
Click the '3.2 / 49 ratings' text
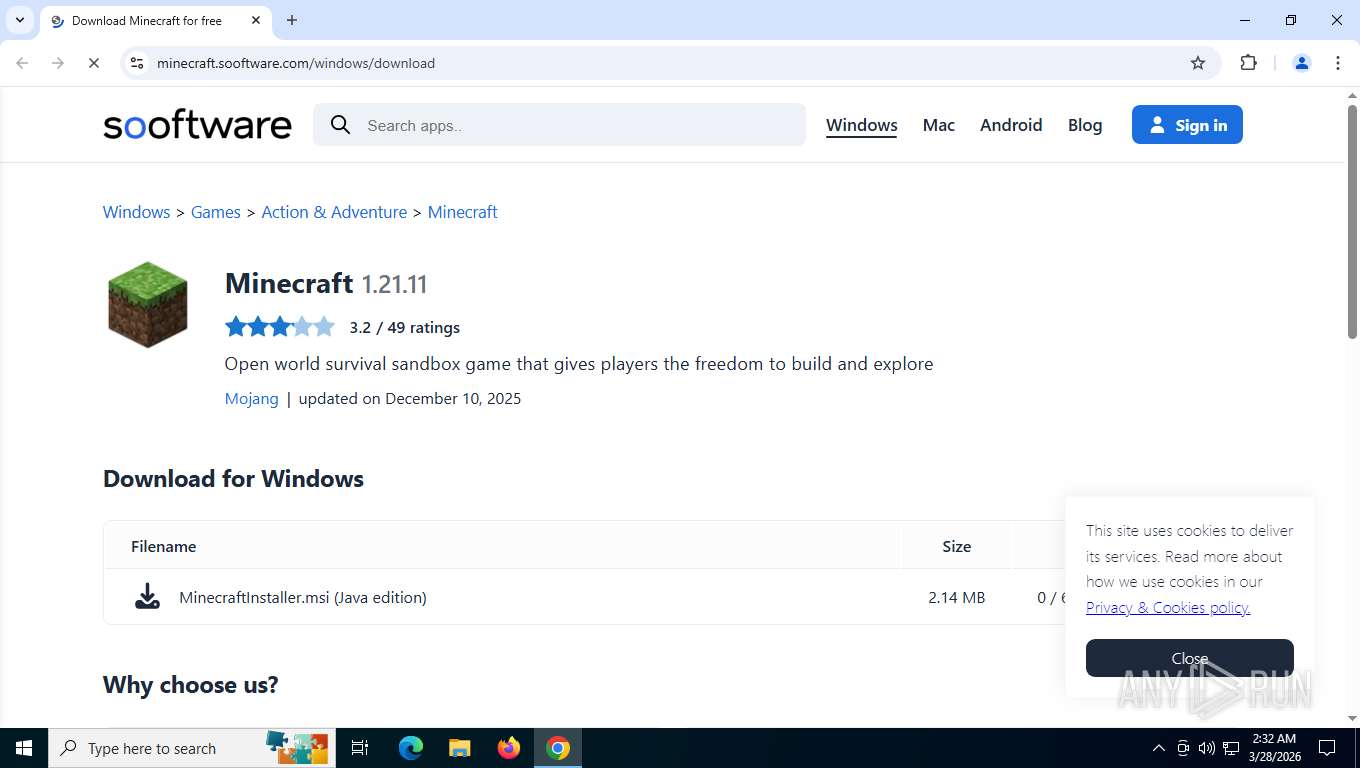click(405, 327)
